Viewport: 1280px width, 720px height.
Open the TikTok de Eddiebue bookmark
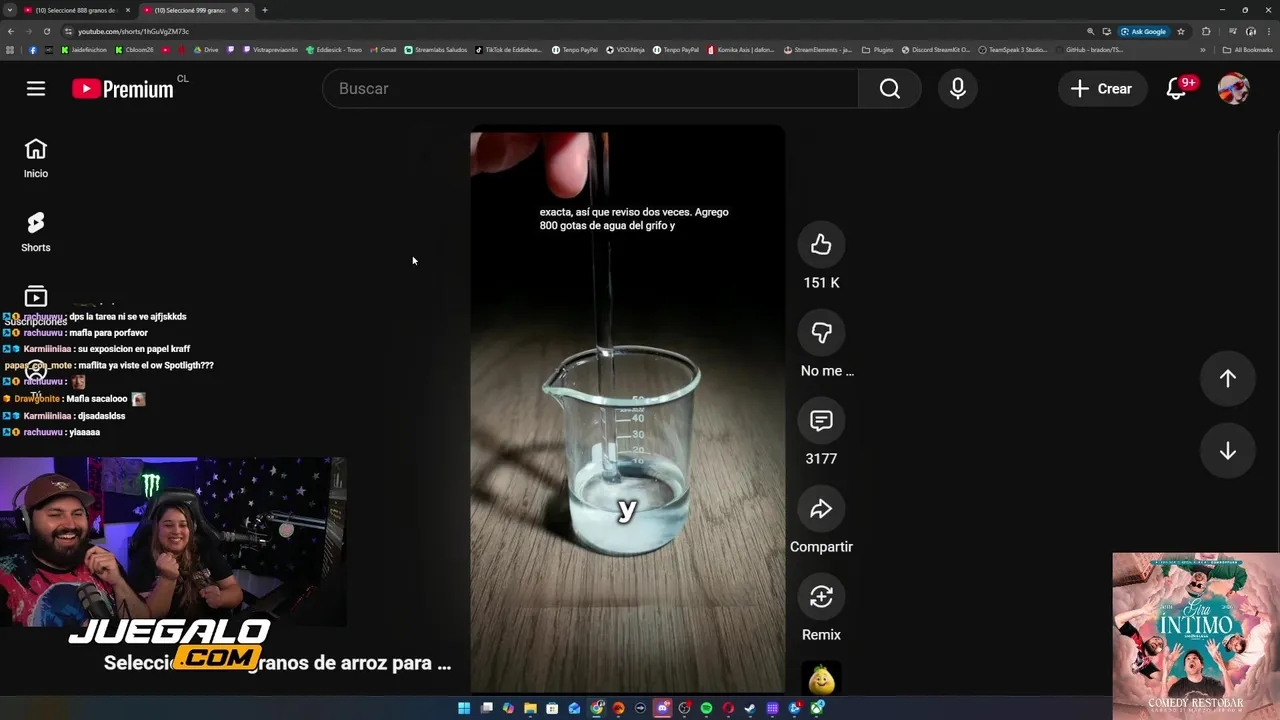(508, 50)
